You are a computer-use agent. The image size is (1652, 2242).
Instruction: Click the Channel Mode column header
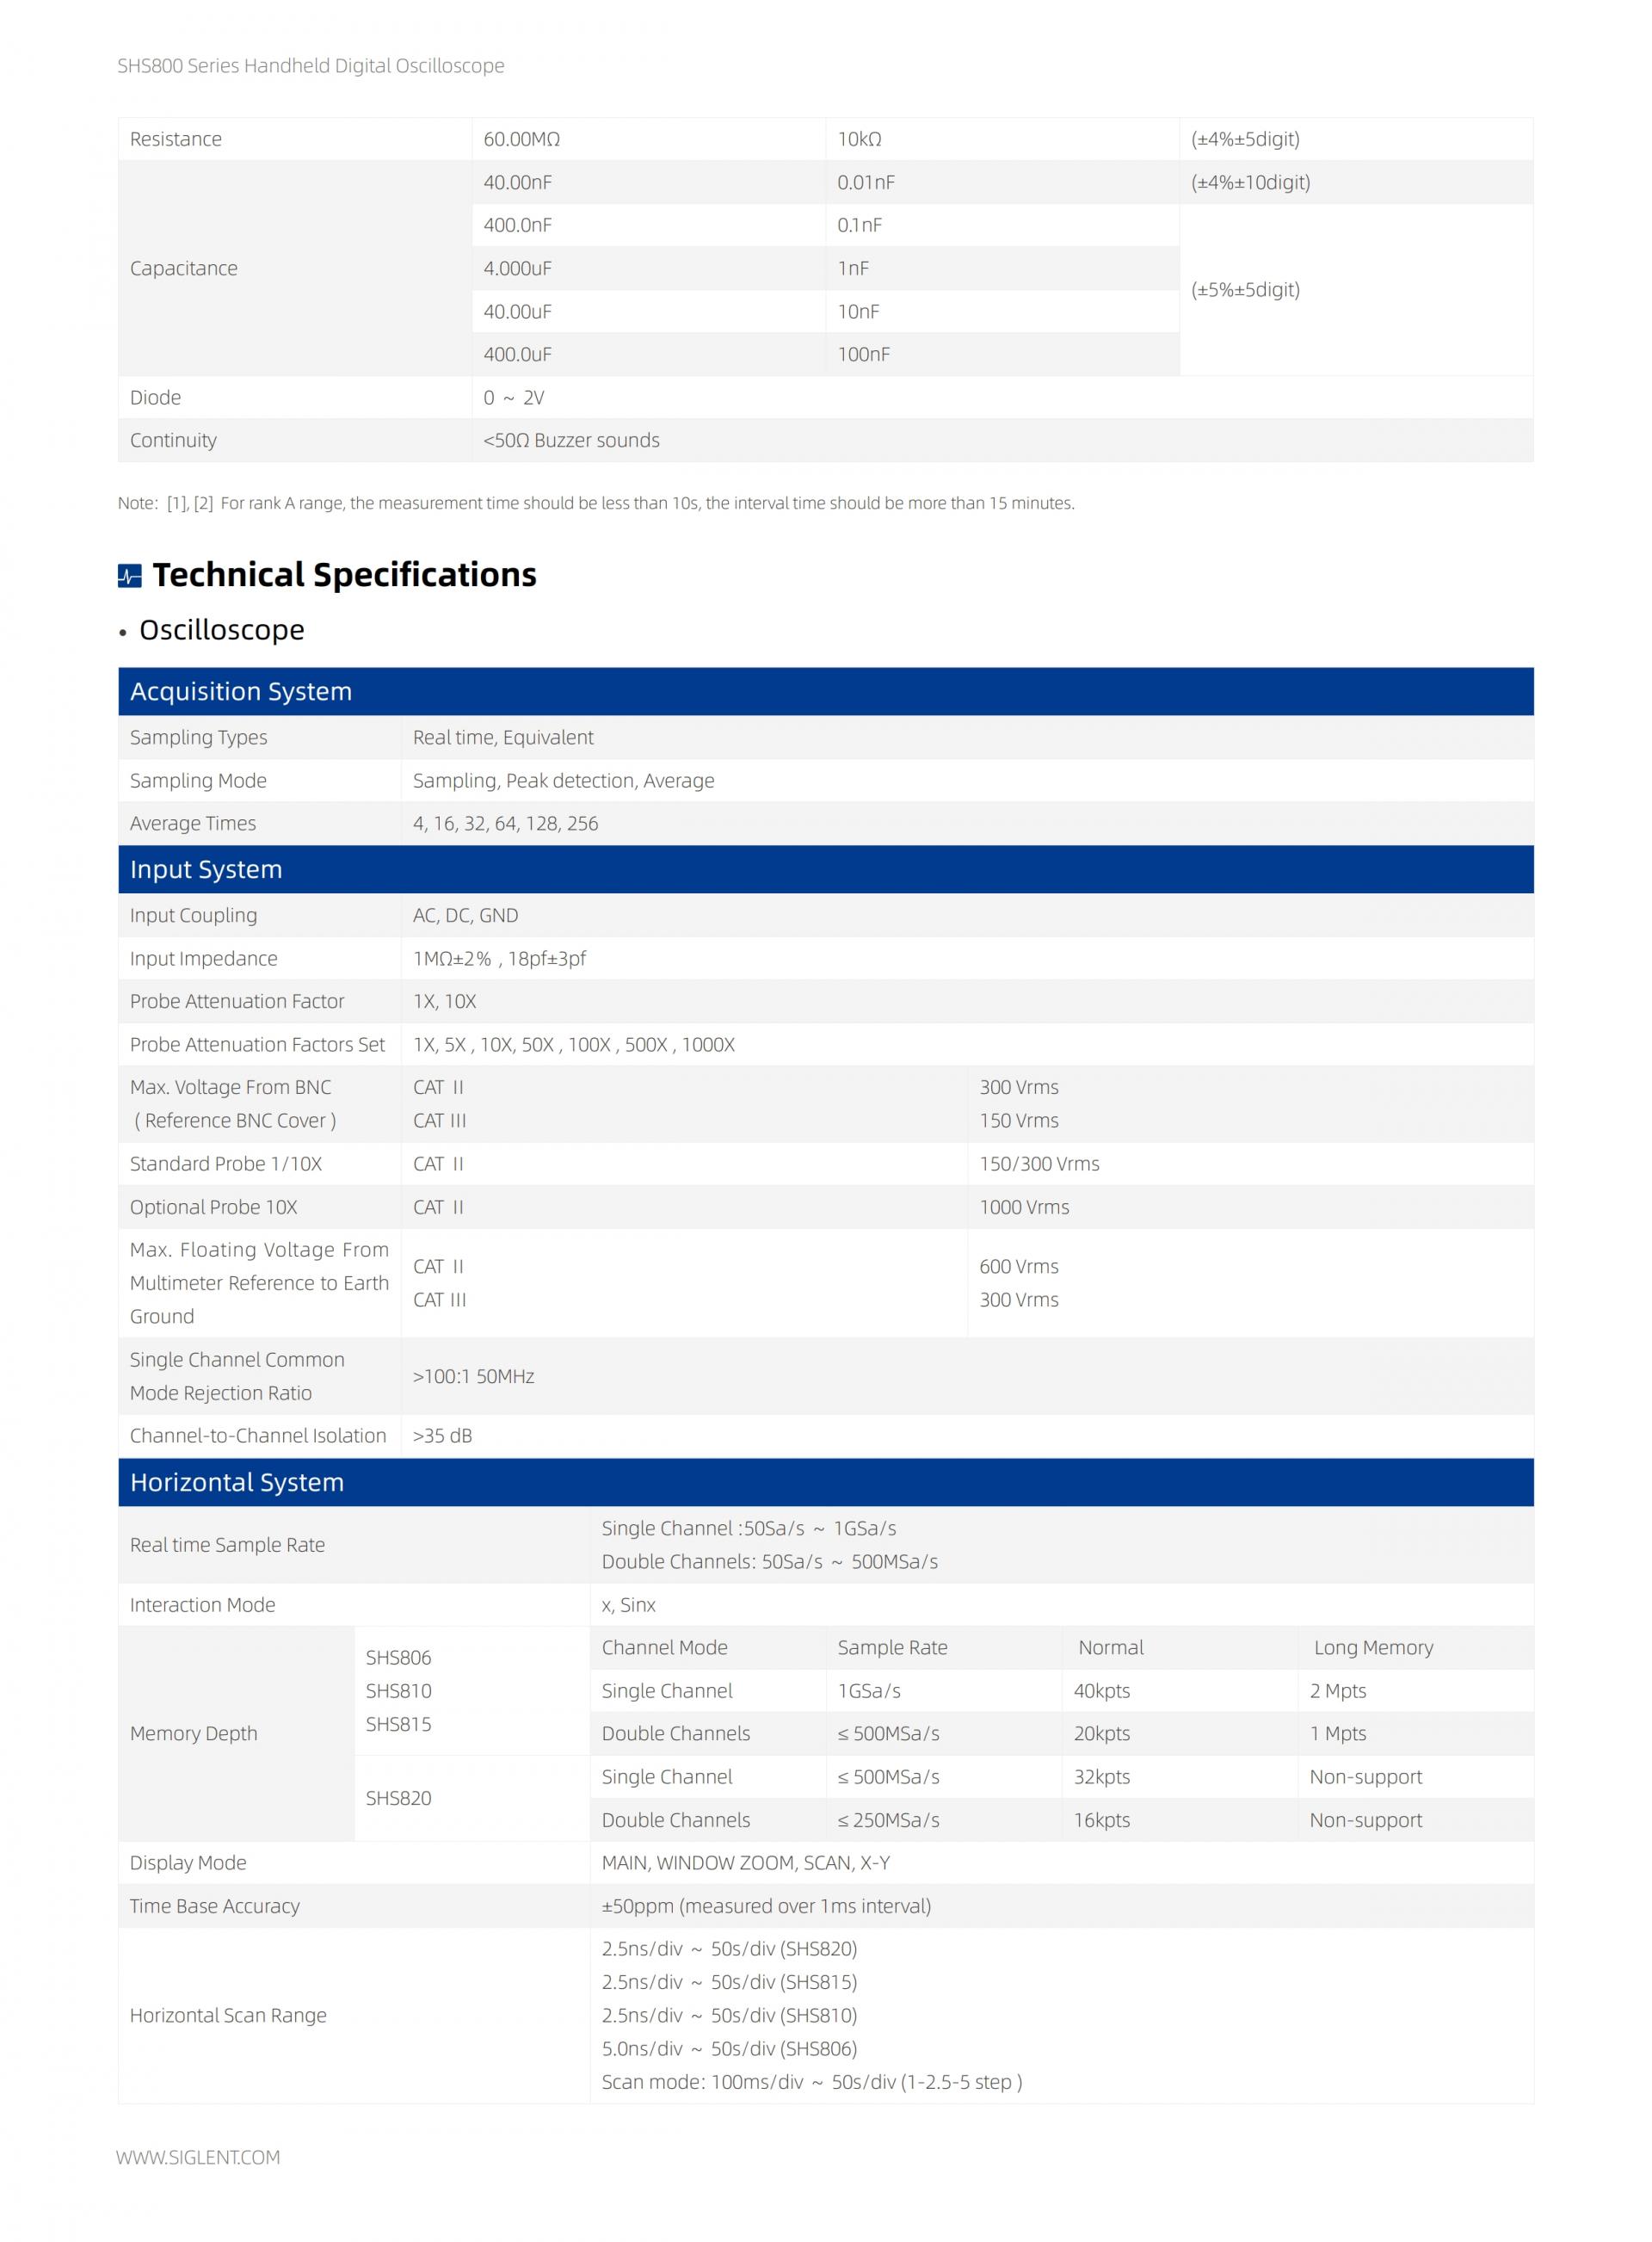click(664, 1647)
